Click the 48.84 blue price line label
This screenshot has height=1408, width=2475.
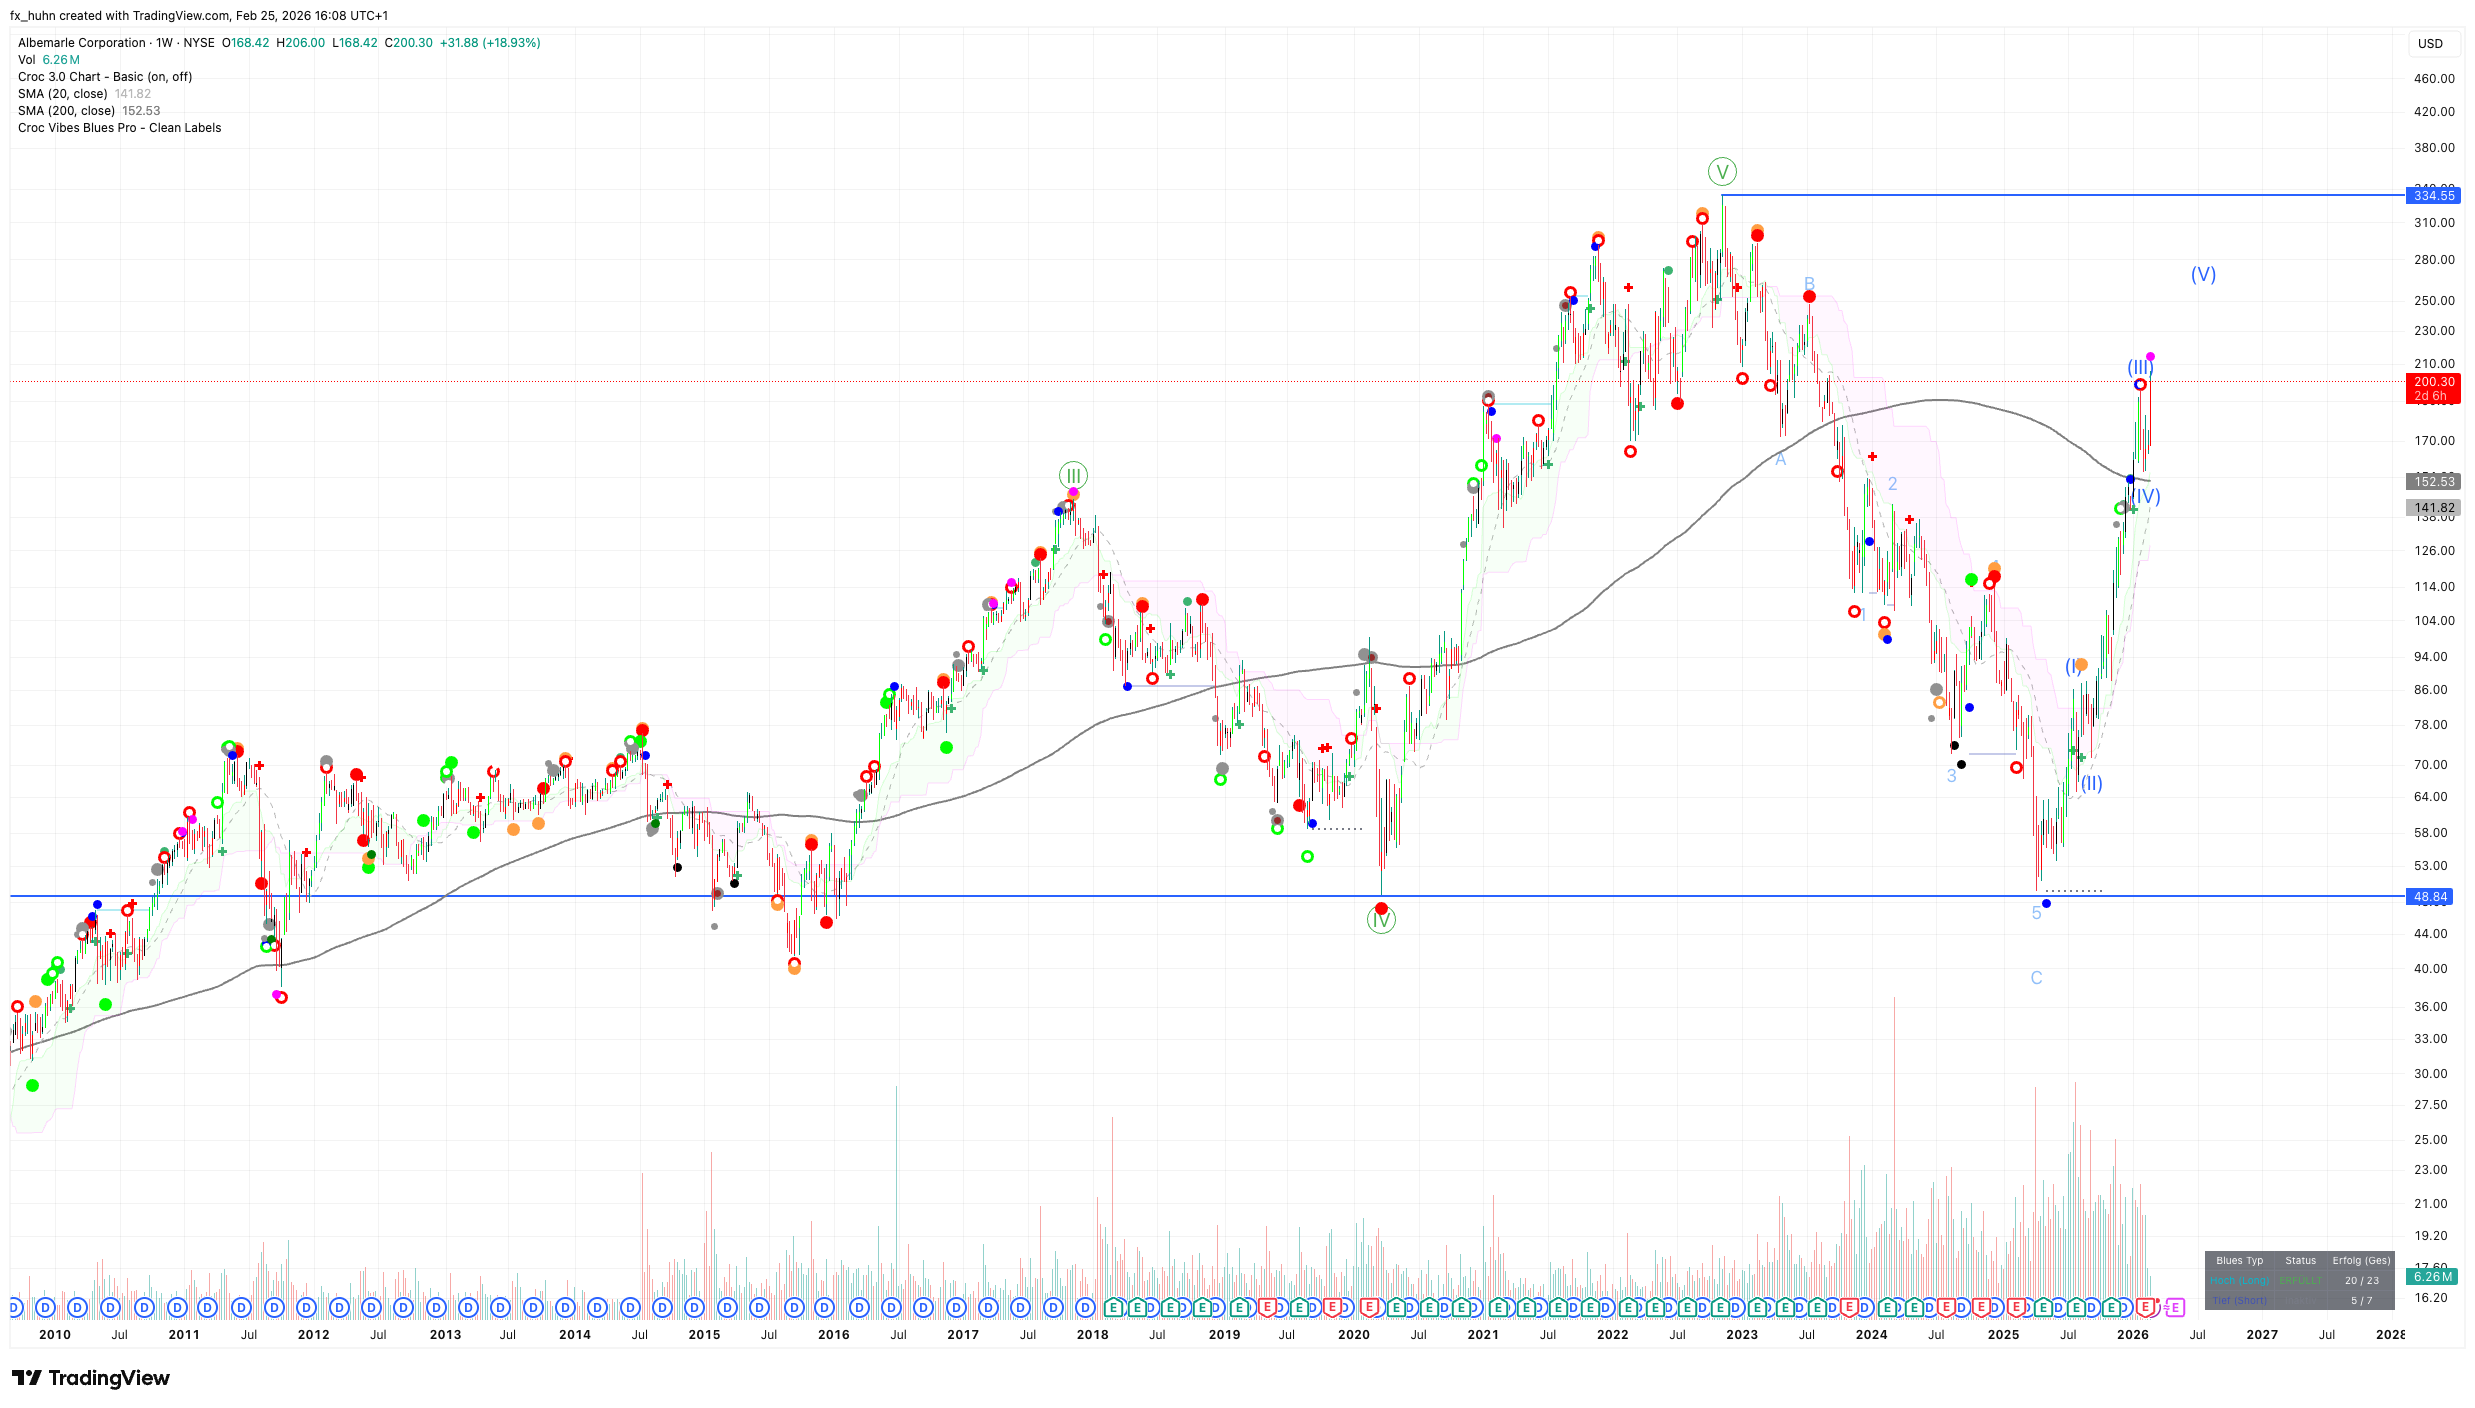[x=2431, y=896]
